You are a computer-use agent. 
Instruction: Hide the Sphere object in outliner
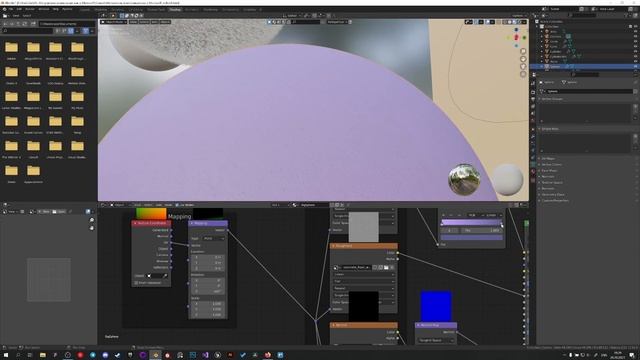coord(635,66)
